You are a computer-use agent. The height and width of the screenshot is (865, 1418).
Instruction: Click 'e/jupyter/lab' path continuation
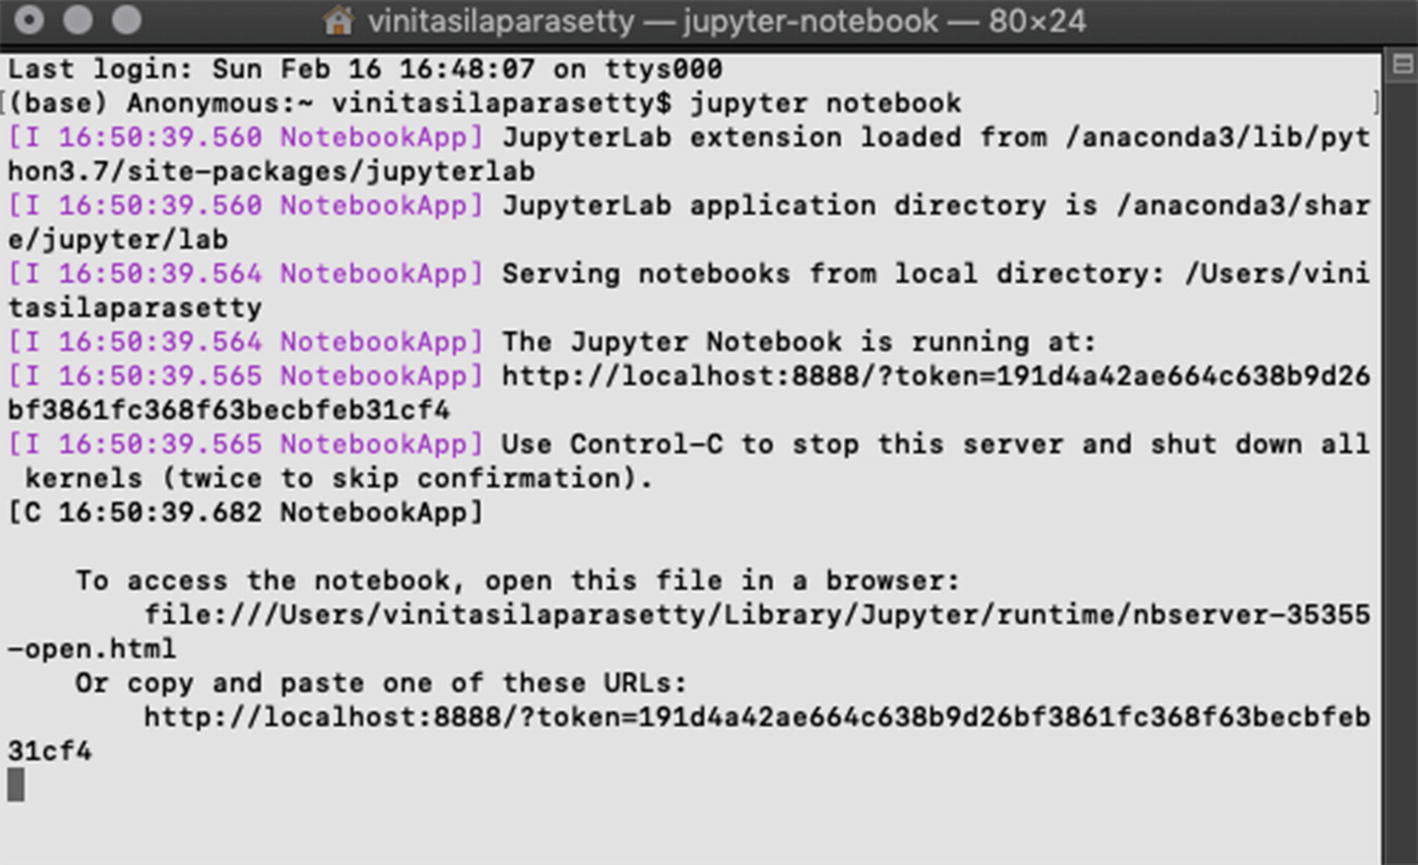[118, 240]
